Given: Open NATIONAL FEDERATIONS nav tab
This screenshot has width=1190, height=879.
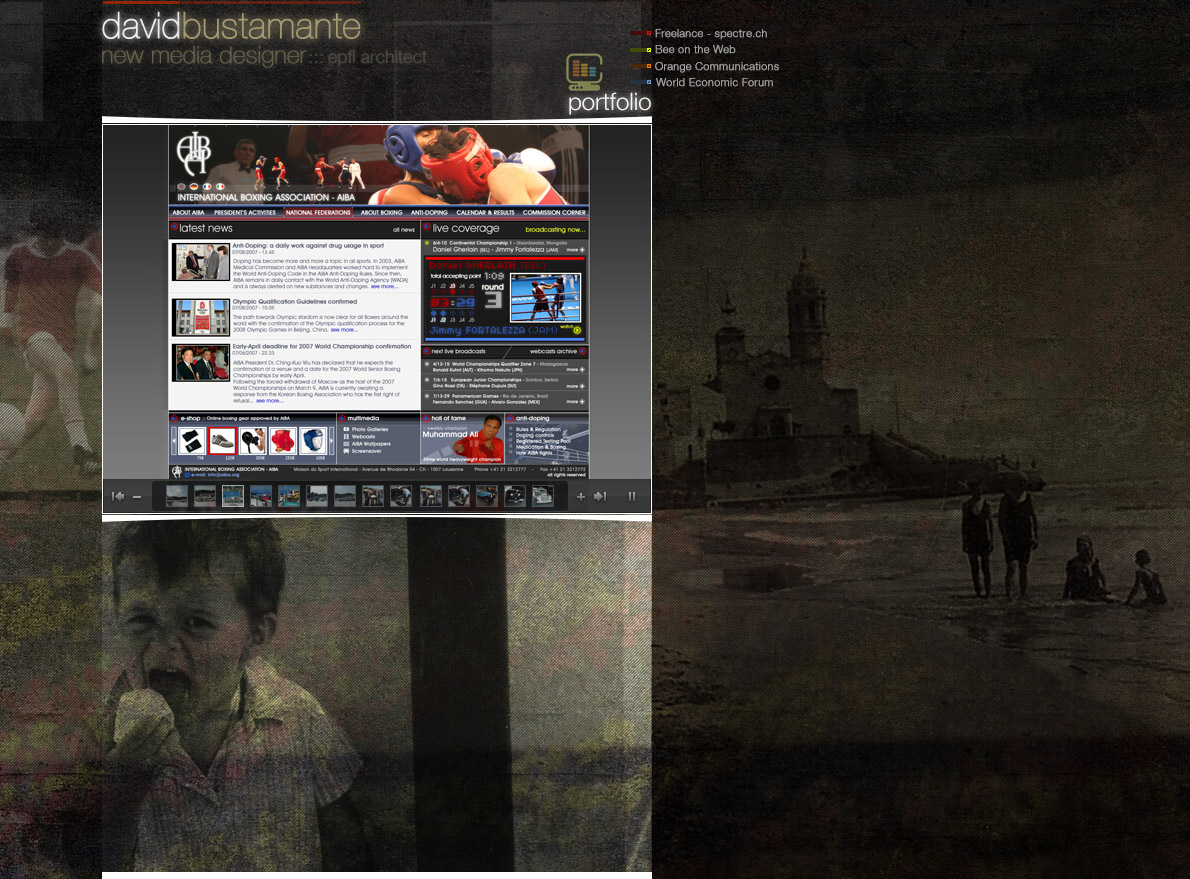Looking at the screenshot, I should click(318, 213).
